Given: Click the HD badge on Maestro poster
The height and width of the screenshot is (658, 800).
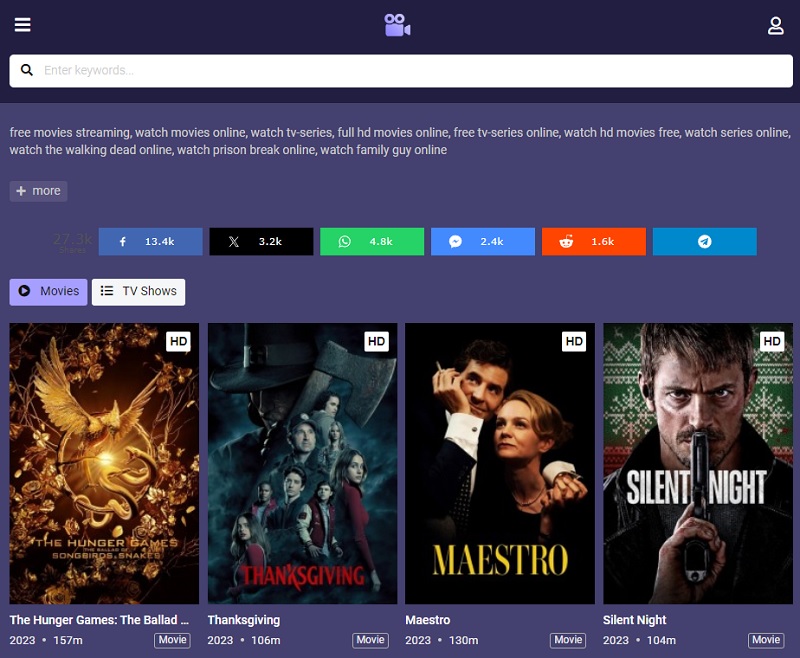Looking at the screenshot, I should tap(574, 342).
